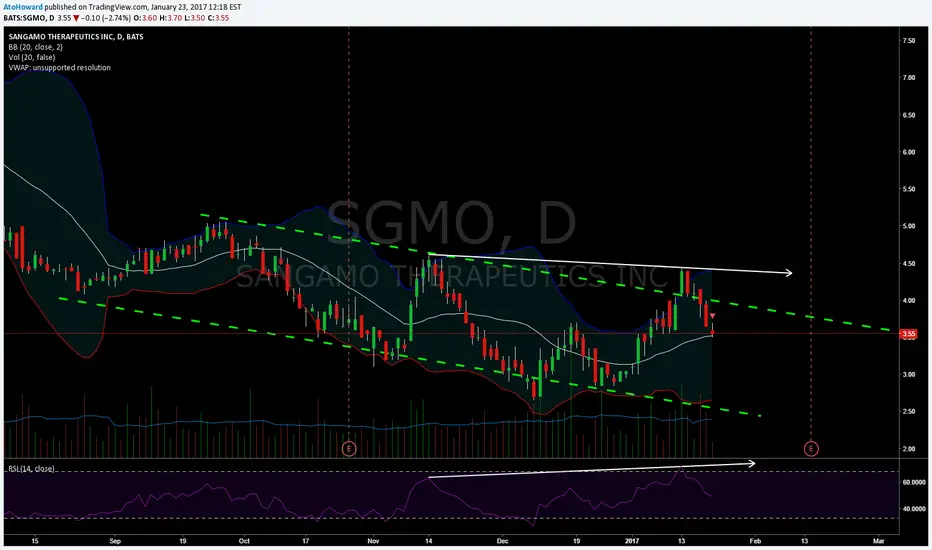
Task: Click the 4.50 price axis label
Action: coord(909,263)
